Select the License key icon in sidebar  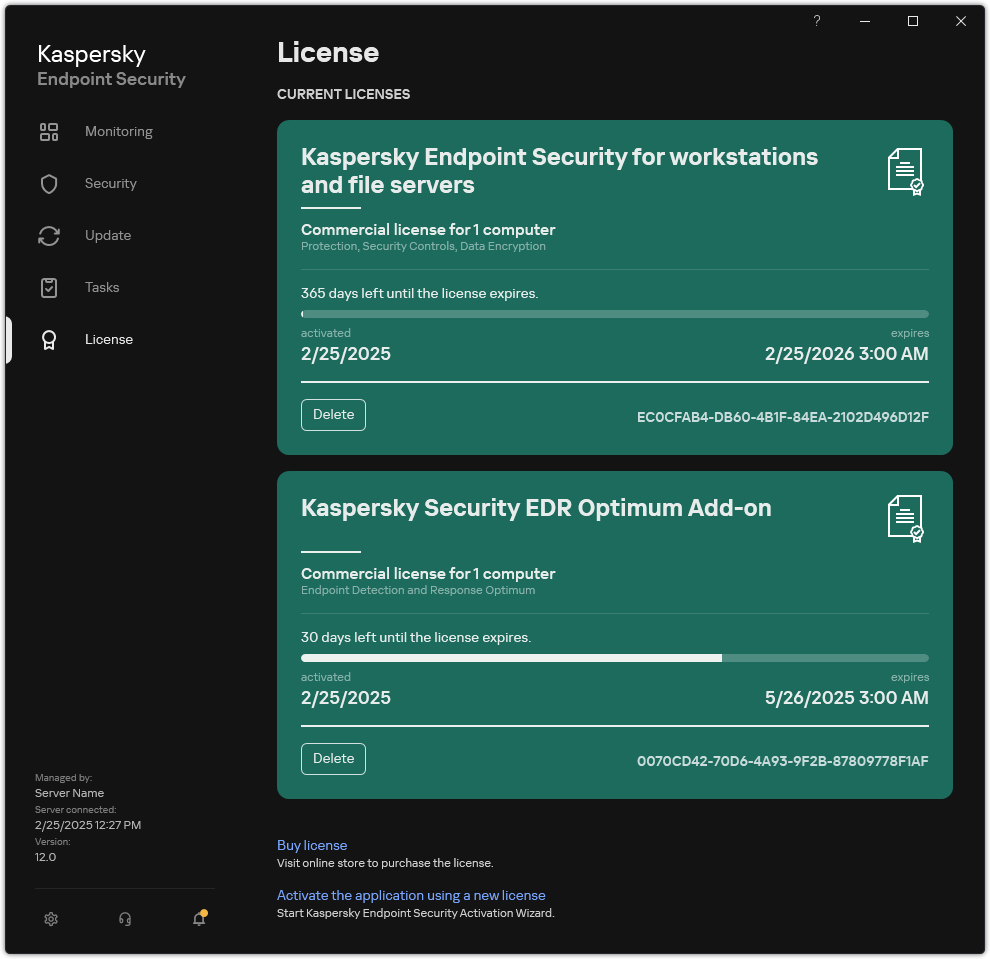click(49, 339)
